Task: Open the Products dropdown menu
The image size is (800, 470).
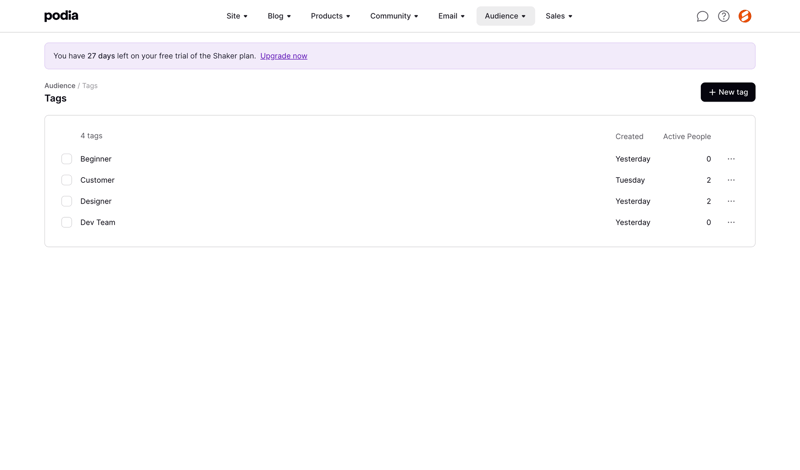Action: (330, 16)
